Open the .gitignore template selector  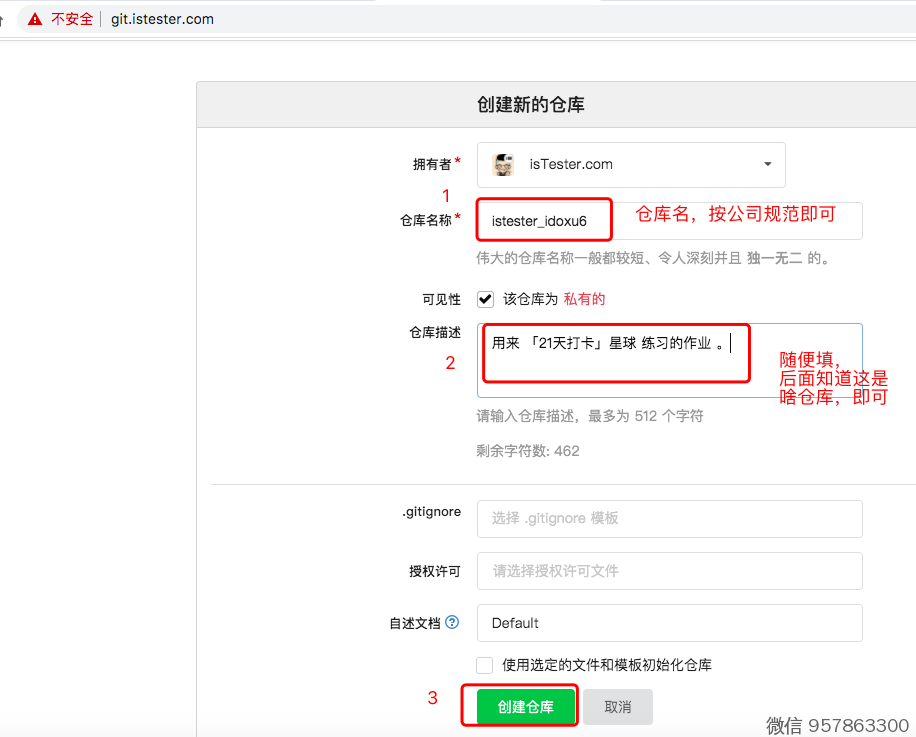click(x=669, y=518)
